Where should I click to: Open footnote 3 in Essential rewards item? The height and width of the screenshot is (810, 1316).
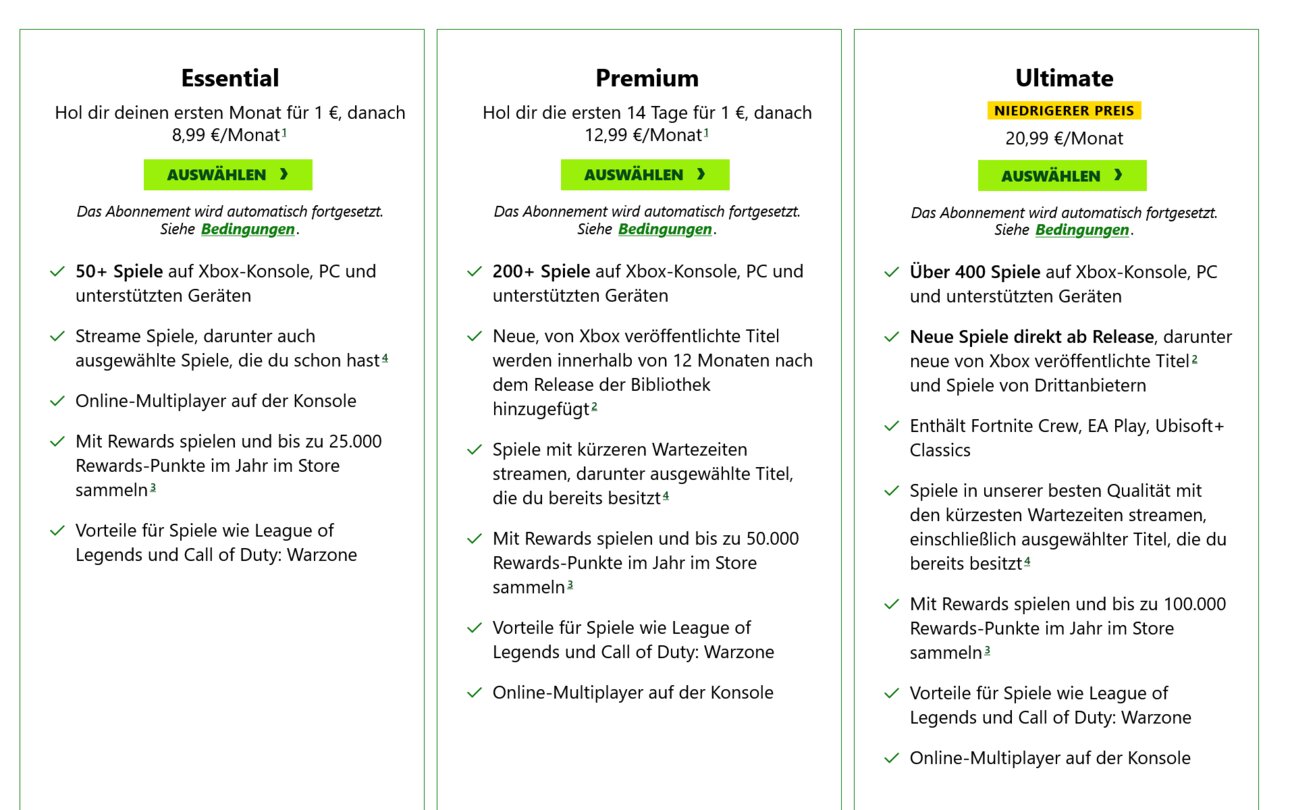(153, 488)
